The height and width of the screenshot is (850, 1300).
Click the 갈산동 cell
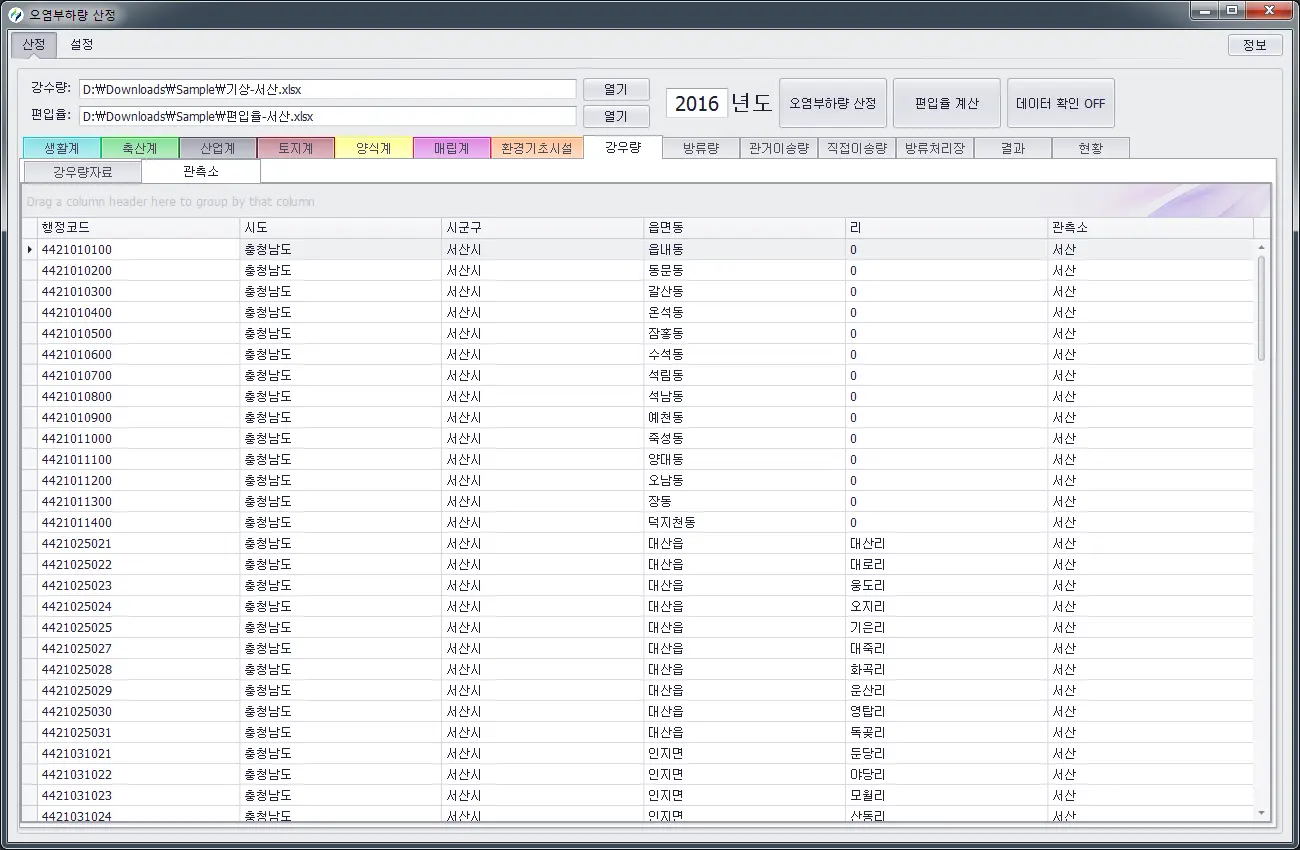(x=745, y=291)
